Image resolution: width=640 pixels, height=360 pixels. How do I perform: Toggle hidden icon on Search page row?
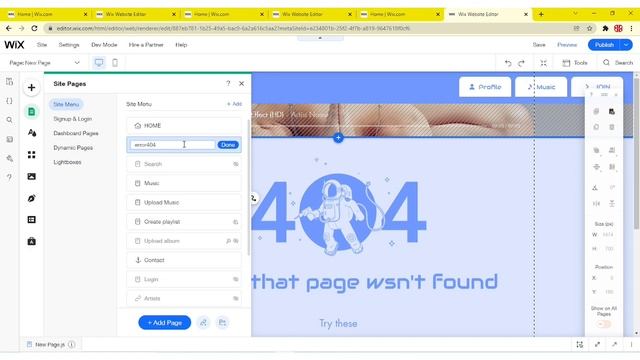pyautogui.click(x=236, y=164)
